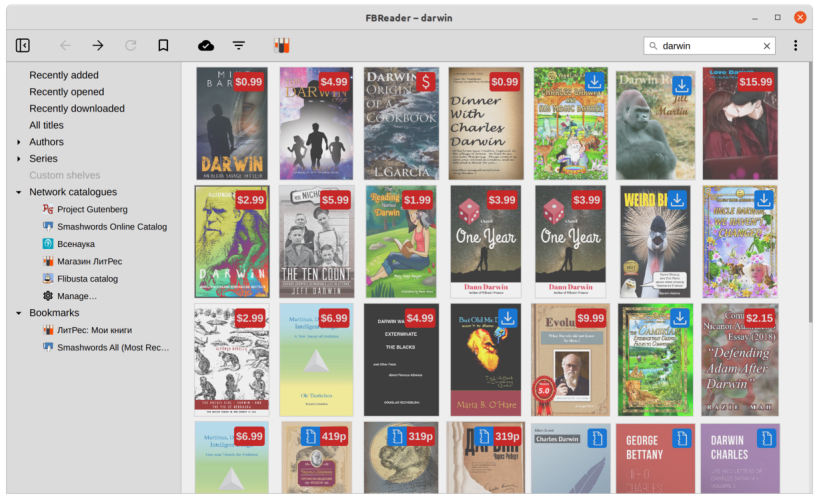Open the cloud sync icon
This screenshot has height=500, width=819.
pyautogui.click(x=206, y=45)
